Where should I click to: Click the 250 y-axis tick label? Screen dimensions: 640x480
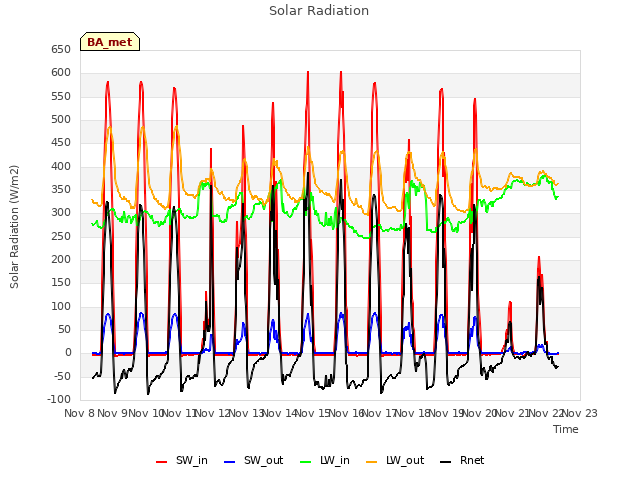61,236
